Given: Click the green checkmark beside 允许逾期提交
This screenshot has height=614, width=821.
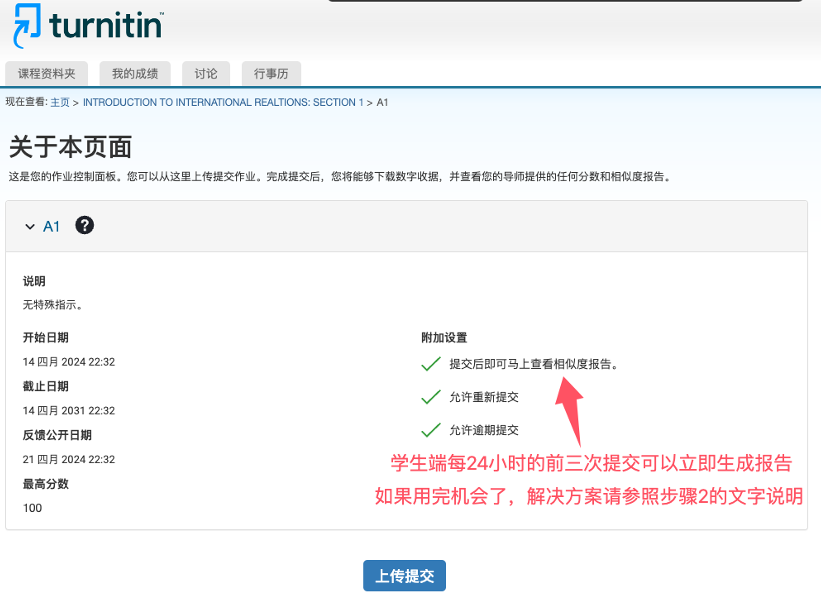Looking at the screenshot, I should pos(431,430).
